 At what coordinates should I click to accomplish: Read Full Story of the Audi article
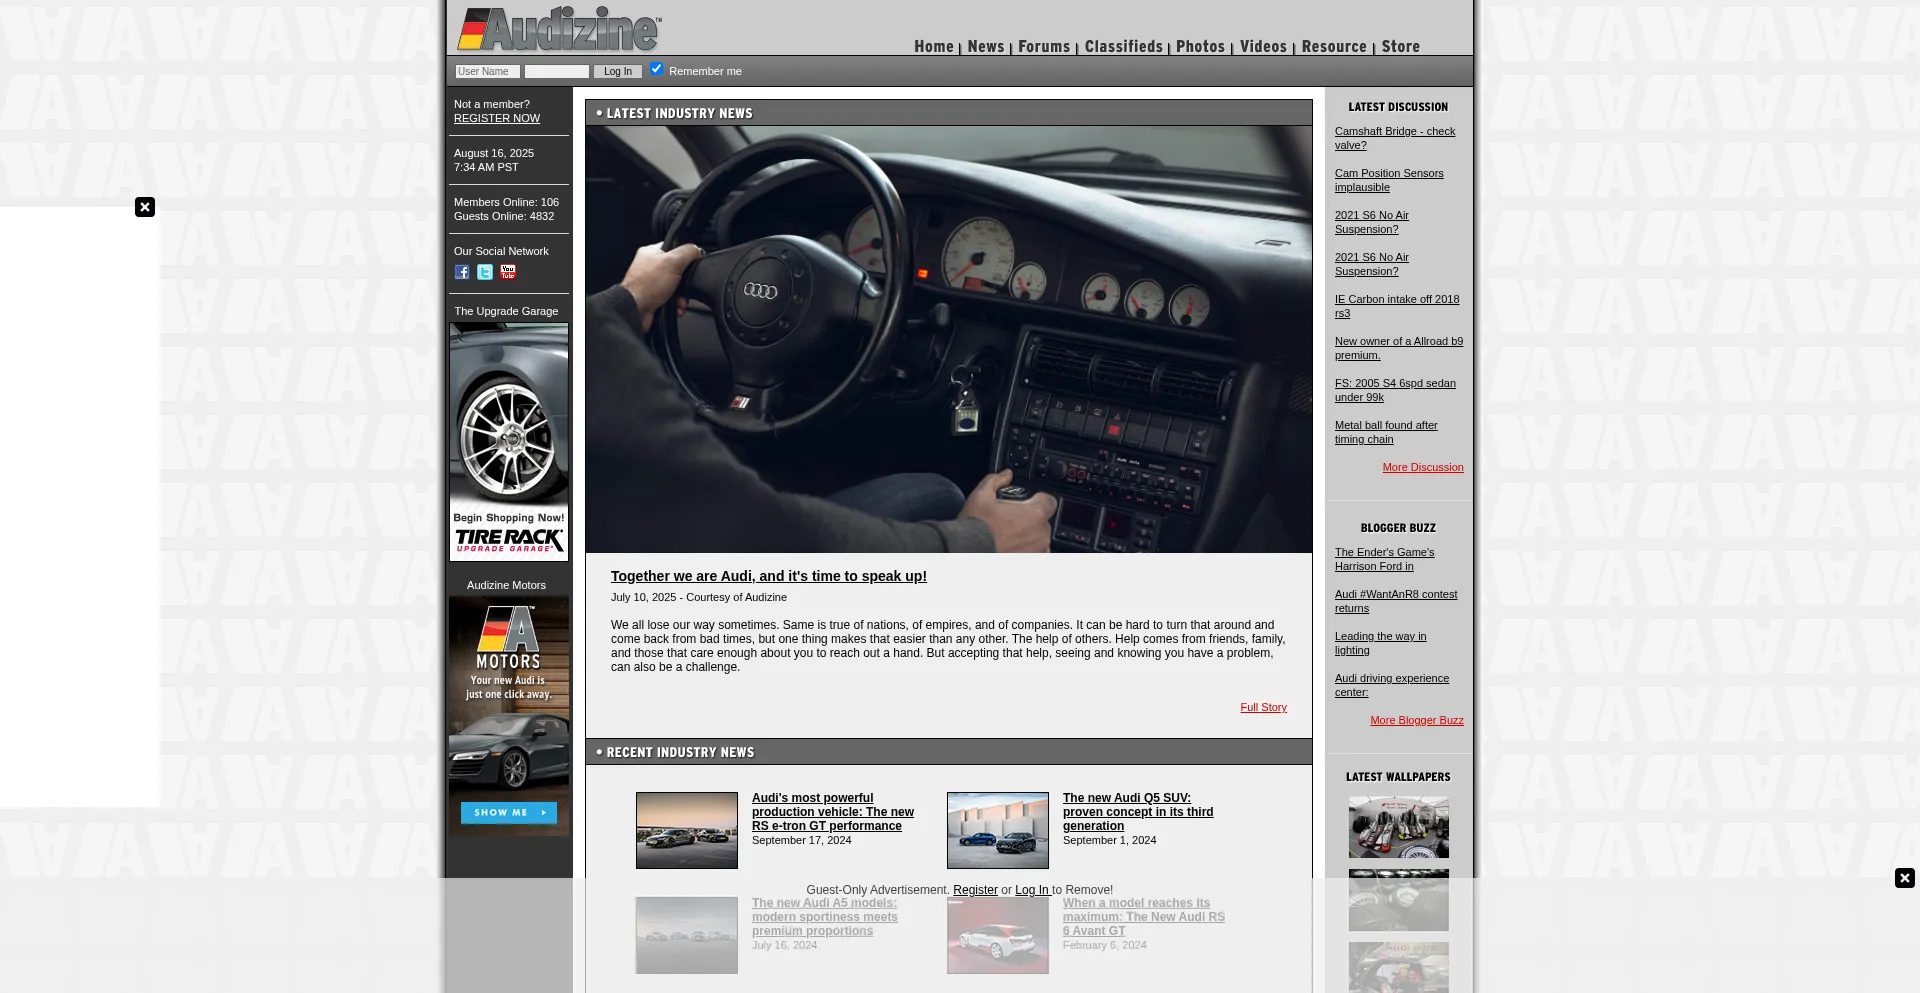pyautogui.click(x=1263, y=707)
